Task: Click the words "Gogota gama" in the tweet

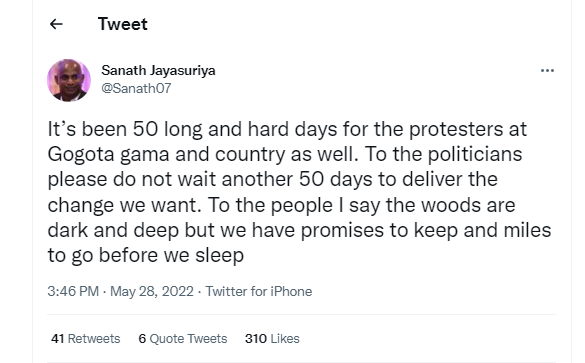Action: pyautogui.click(x=108, y=154)
